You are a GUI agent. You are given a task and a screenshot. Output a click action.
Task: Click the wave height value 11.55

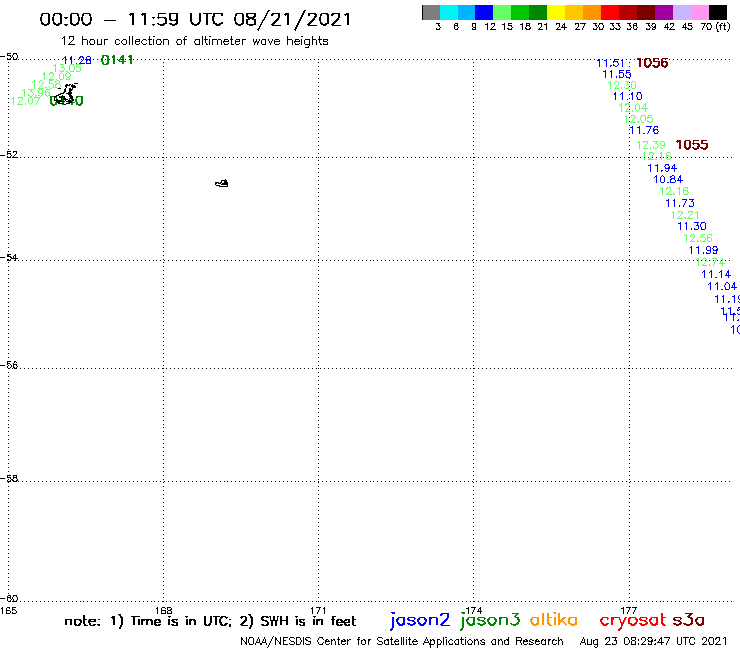[x=617, y=74]
